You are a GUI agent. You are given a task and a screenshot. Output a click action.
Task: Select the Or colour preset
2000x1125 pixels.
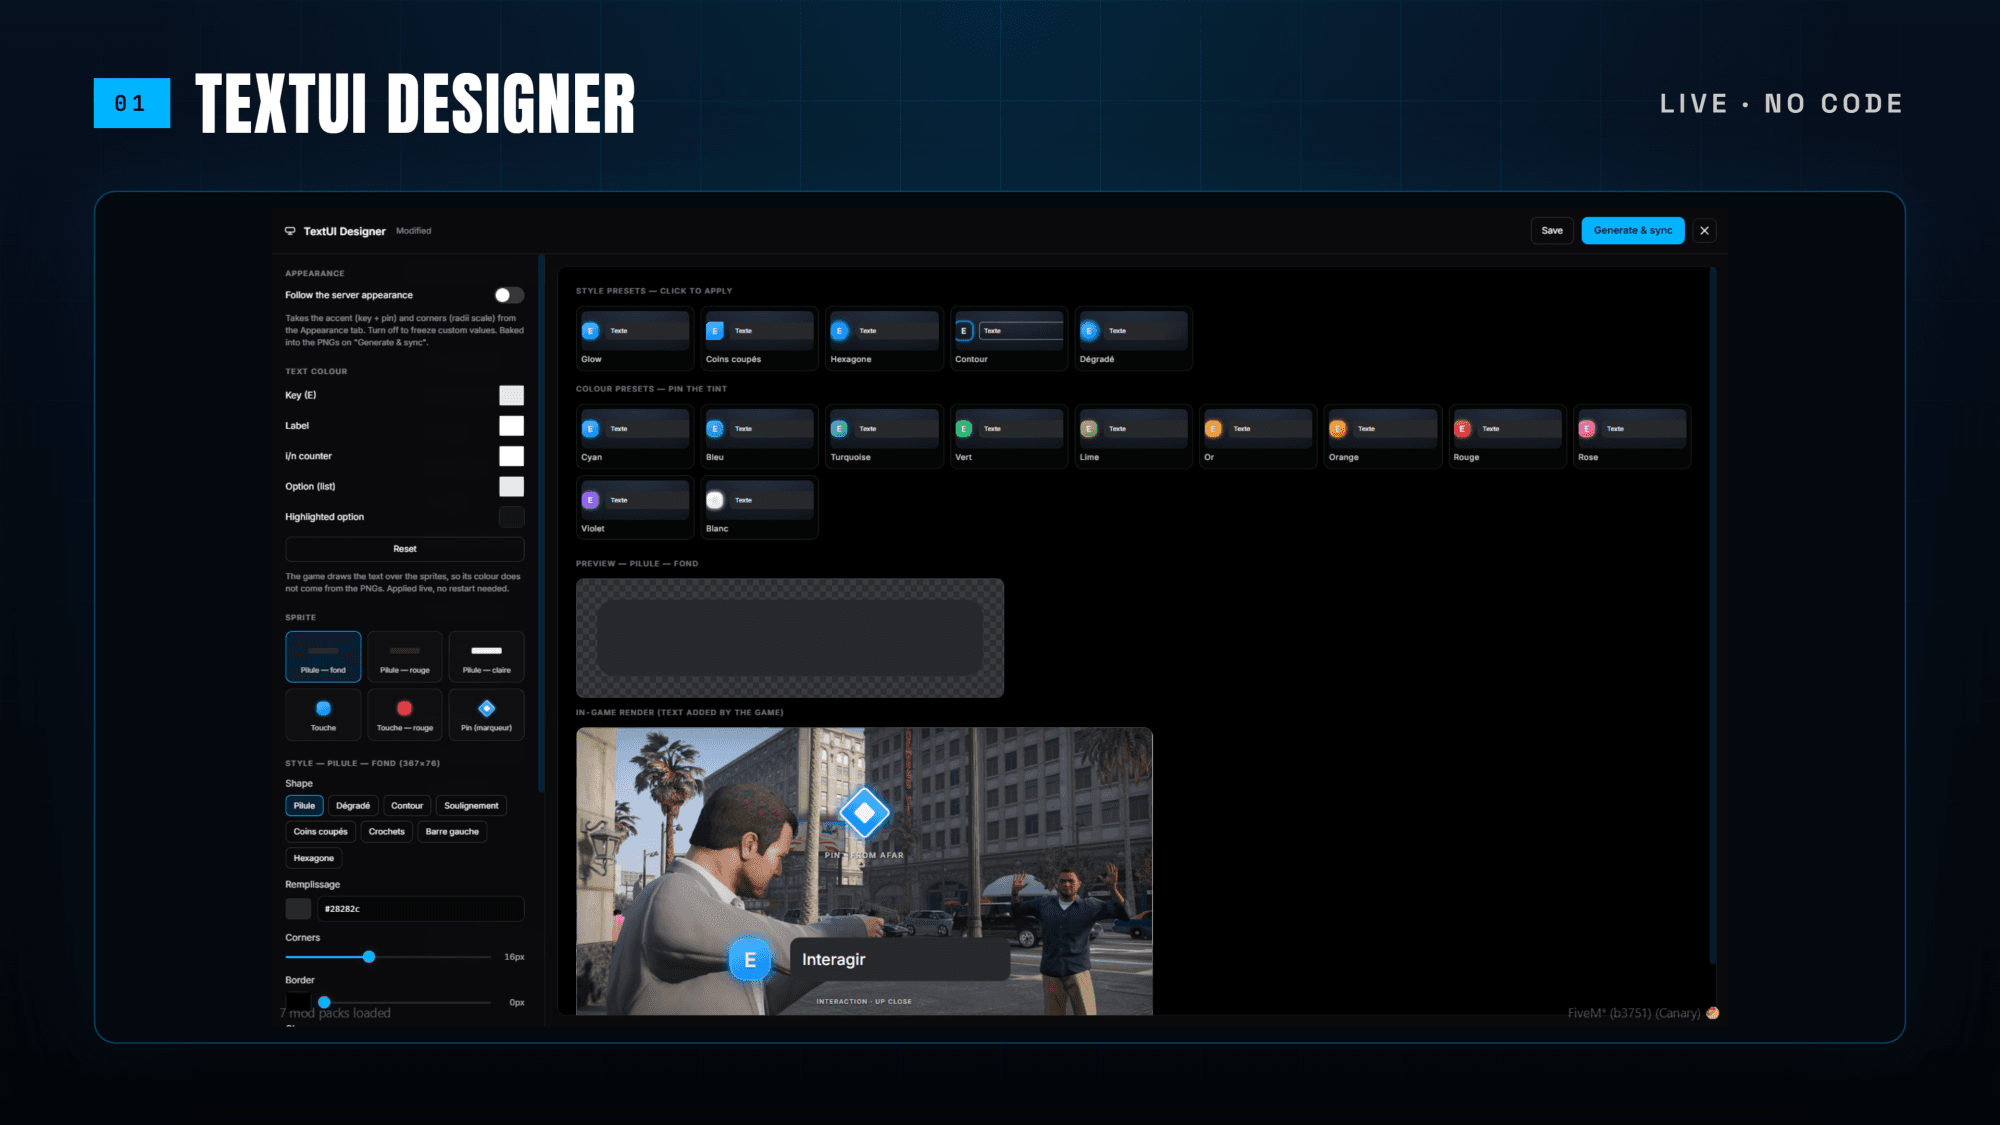pyautogui.click(x=1257, y=437)
